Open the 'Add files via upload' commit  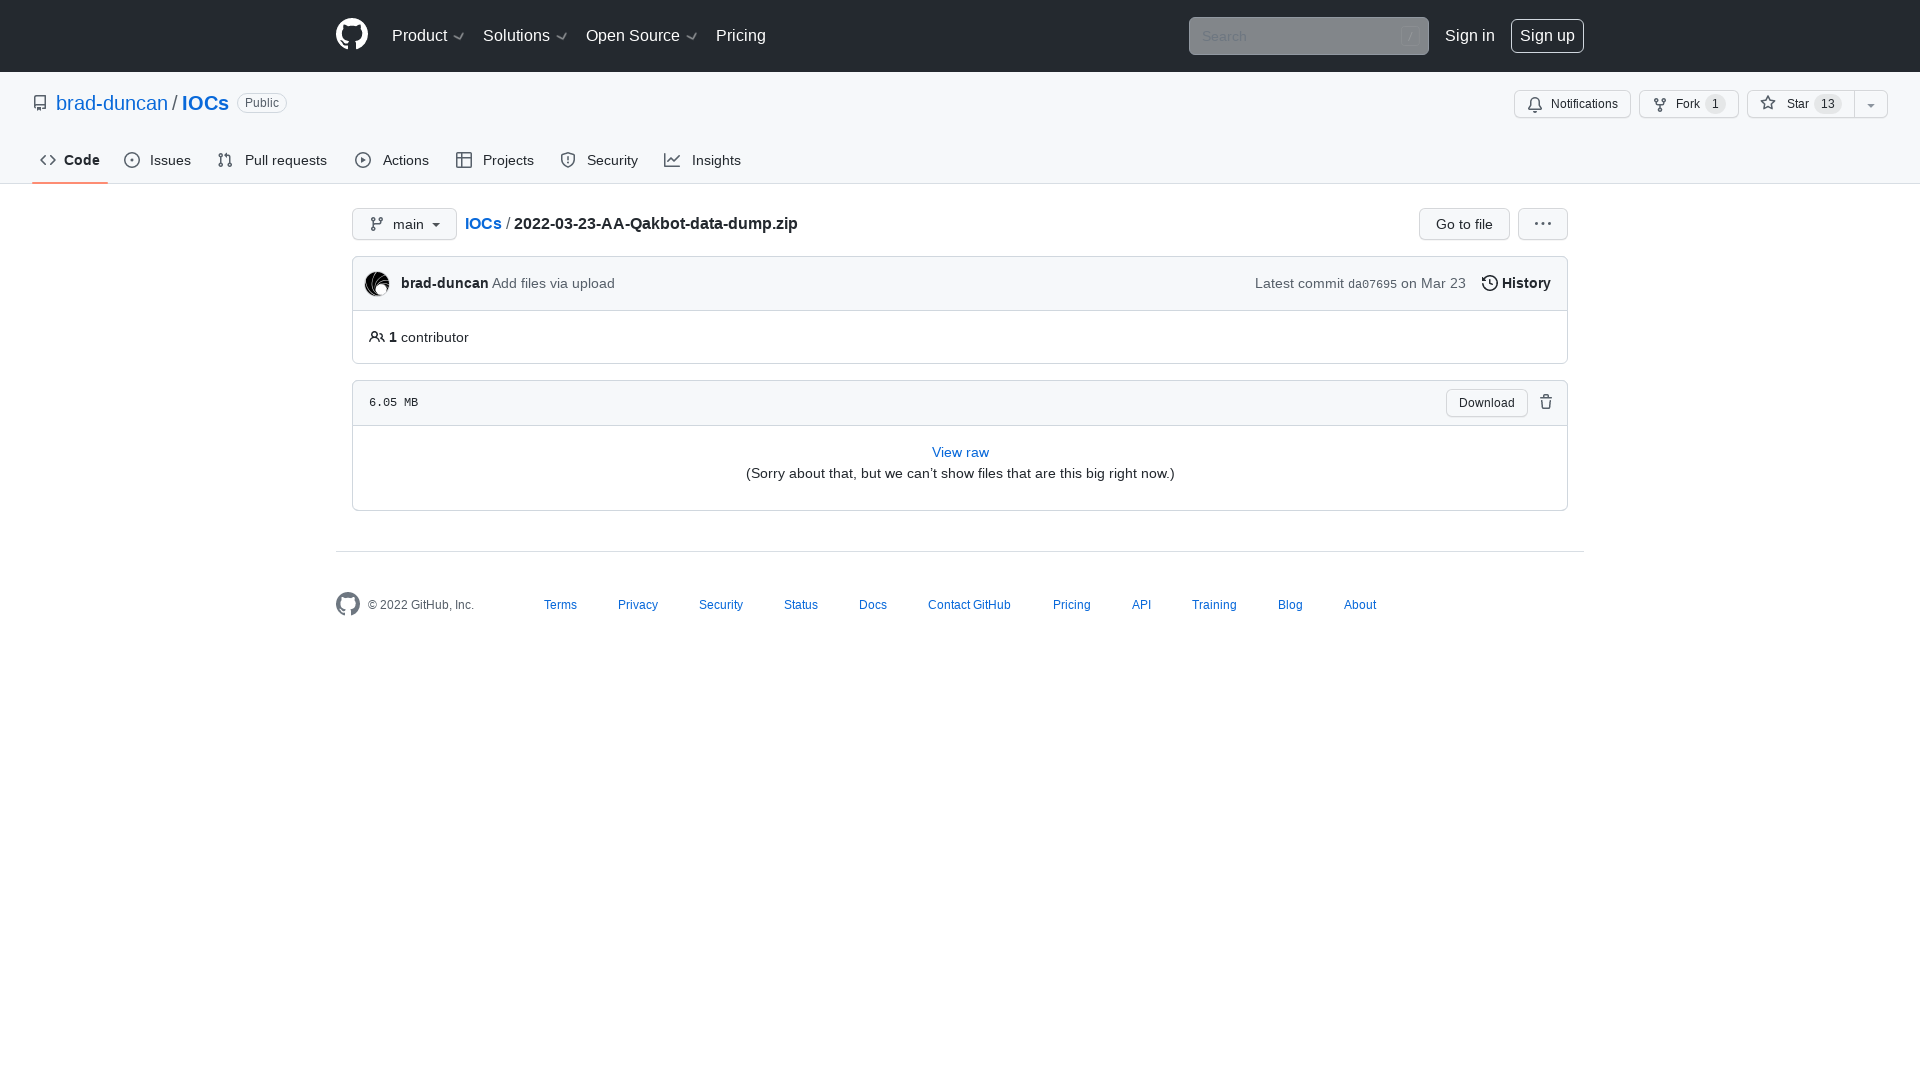553,284
